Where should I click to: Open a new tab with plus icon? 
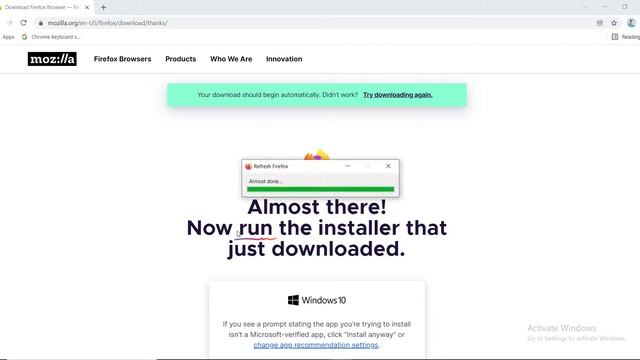point(103,7)
